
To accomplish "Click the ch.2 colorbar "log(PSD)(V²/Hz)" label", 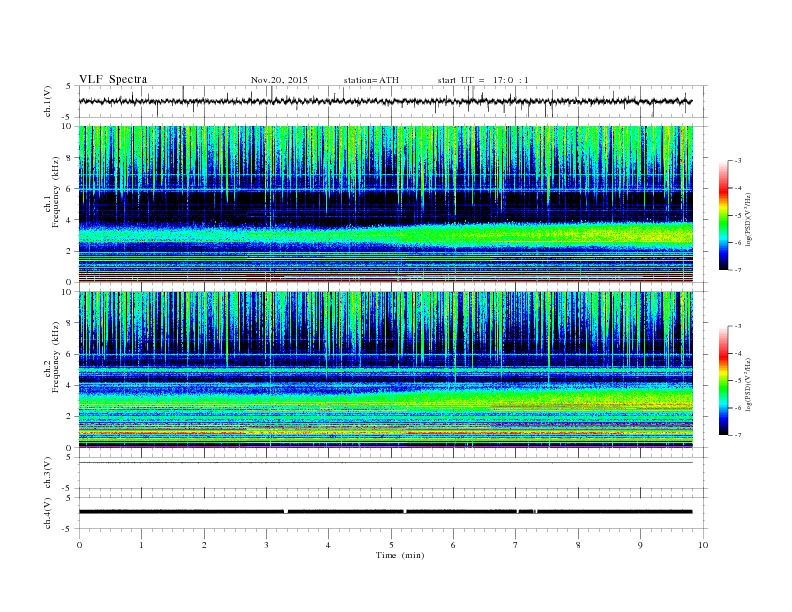I will pos(748,384).
